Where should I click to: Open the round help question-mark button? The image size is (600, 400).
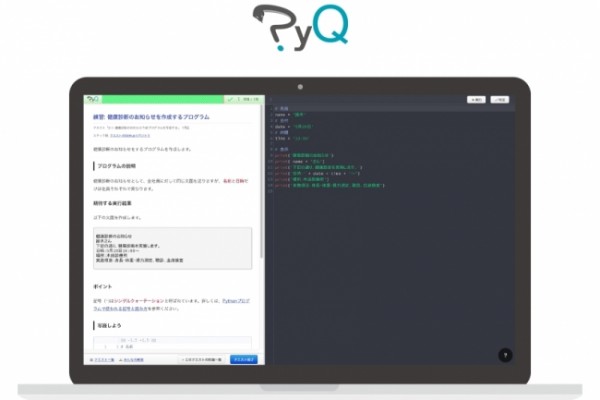click(505, 355)
